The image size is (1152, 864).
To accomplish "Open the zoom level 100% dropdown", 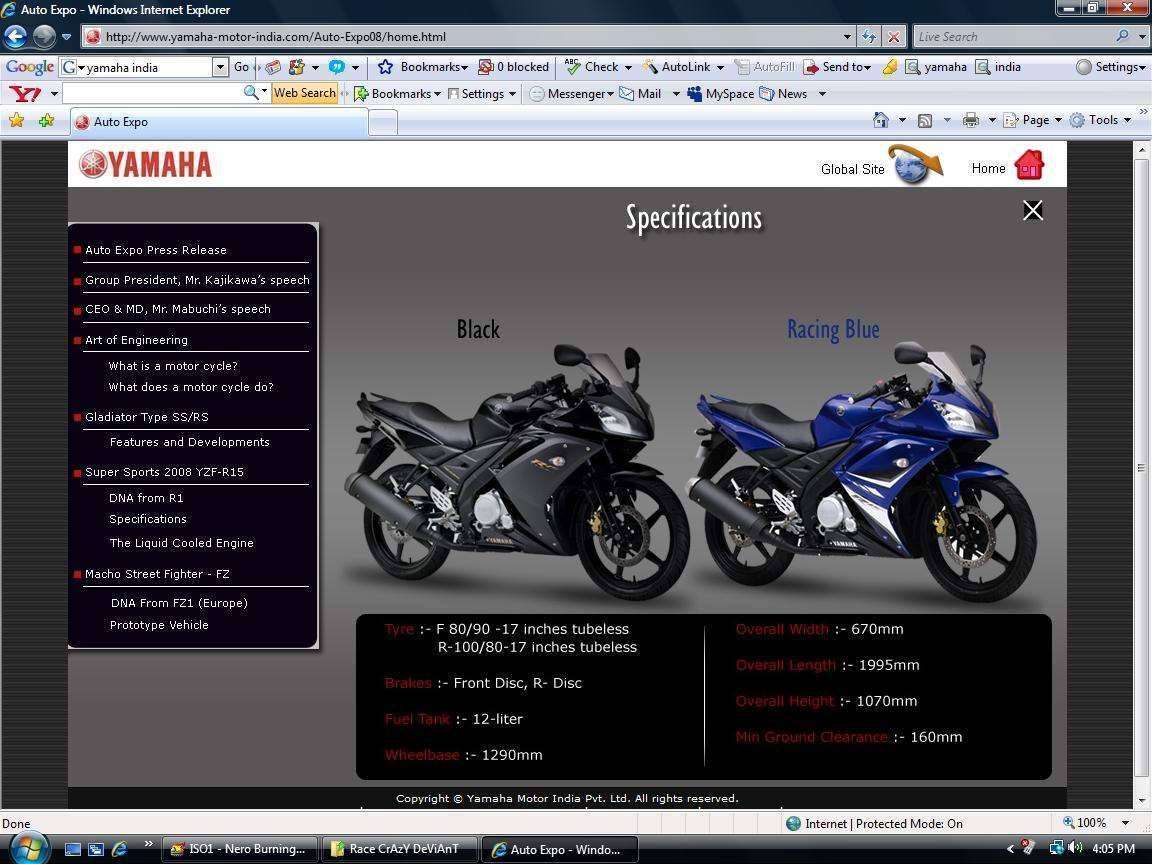I will tap(1125, 823).
